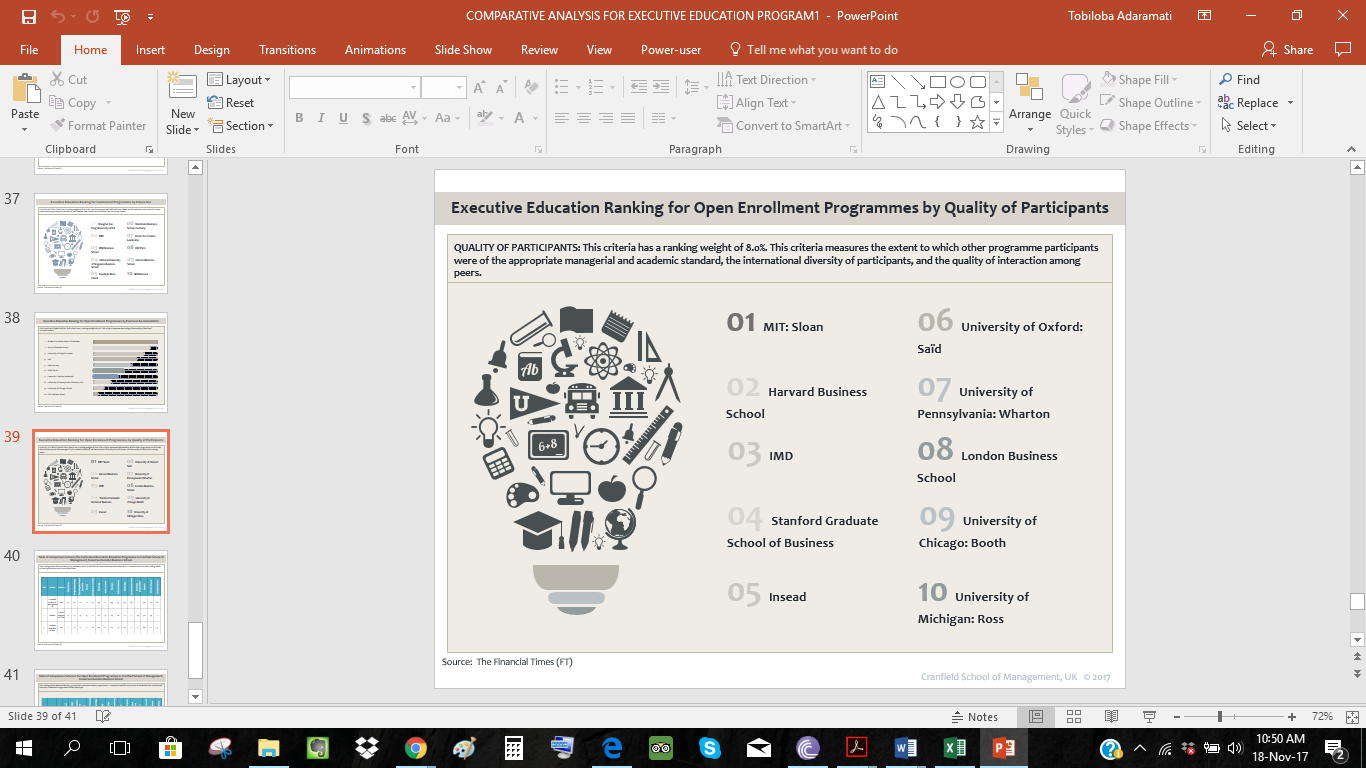The image size is (1366, 768).
Task: Start Slide Show from status bar icon
Action: (1148, 717)
